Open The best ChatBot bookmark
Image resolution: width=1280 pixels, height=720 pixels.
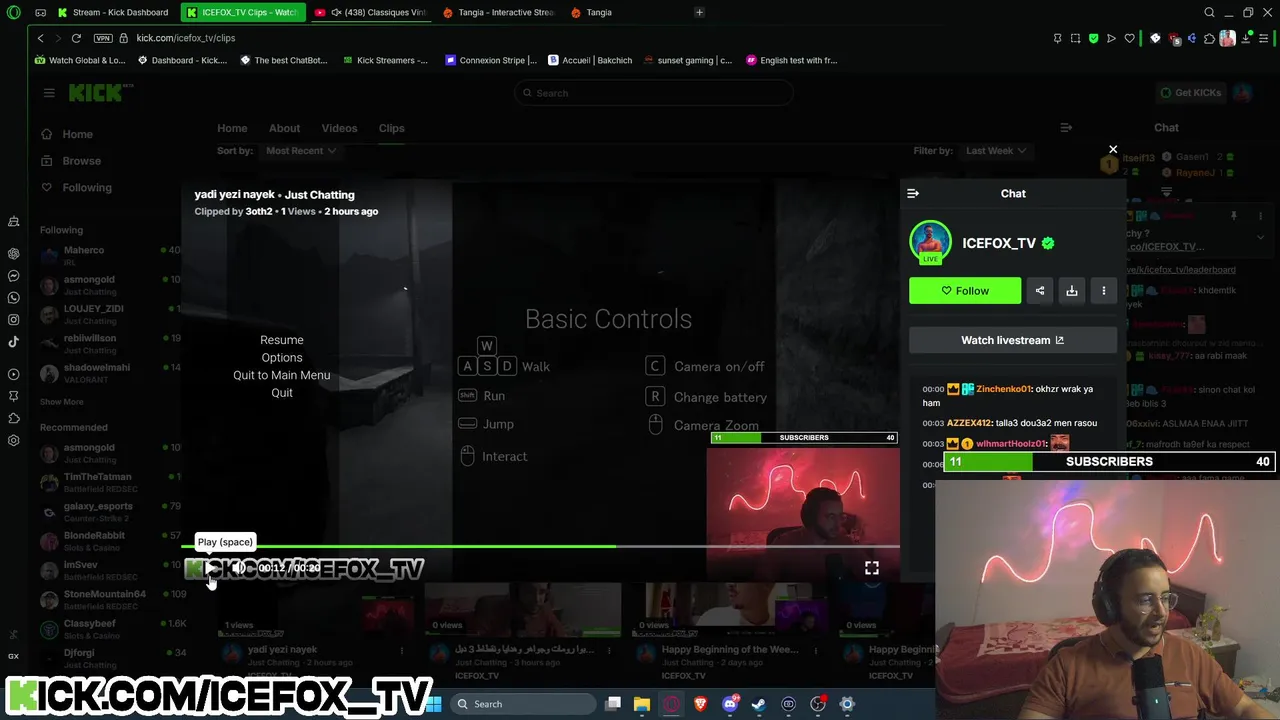[284, 60]
